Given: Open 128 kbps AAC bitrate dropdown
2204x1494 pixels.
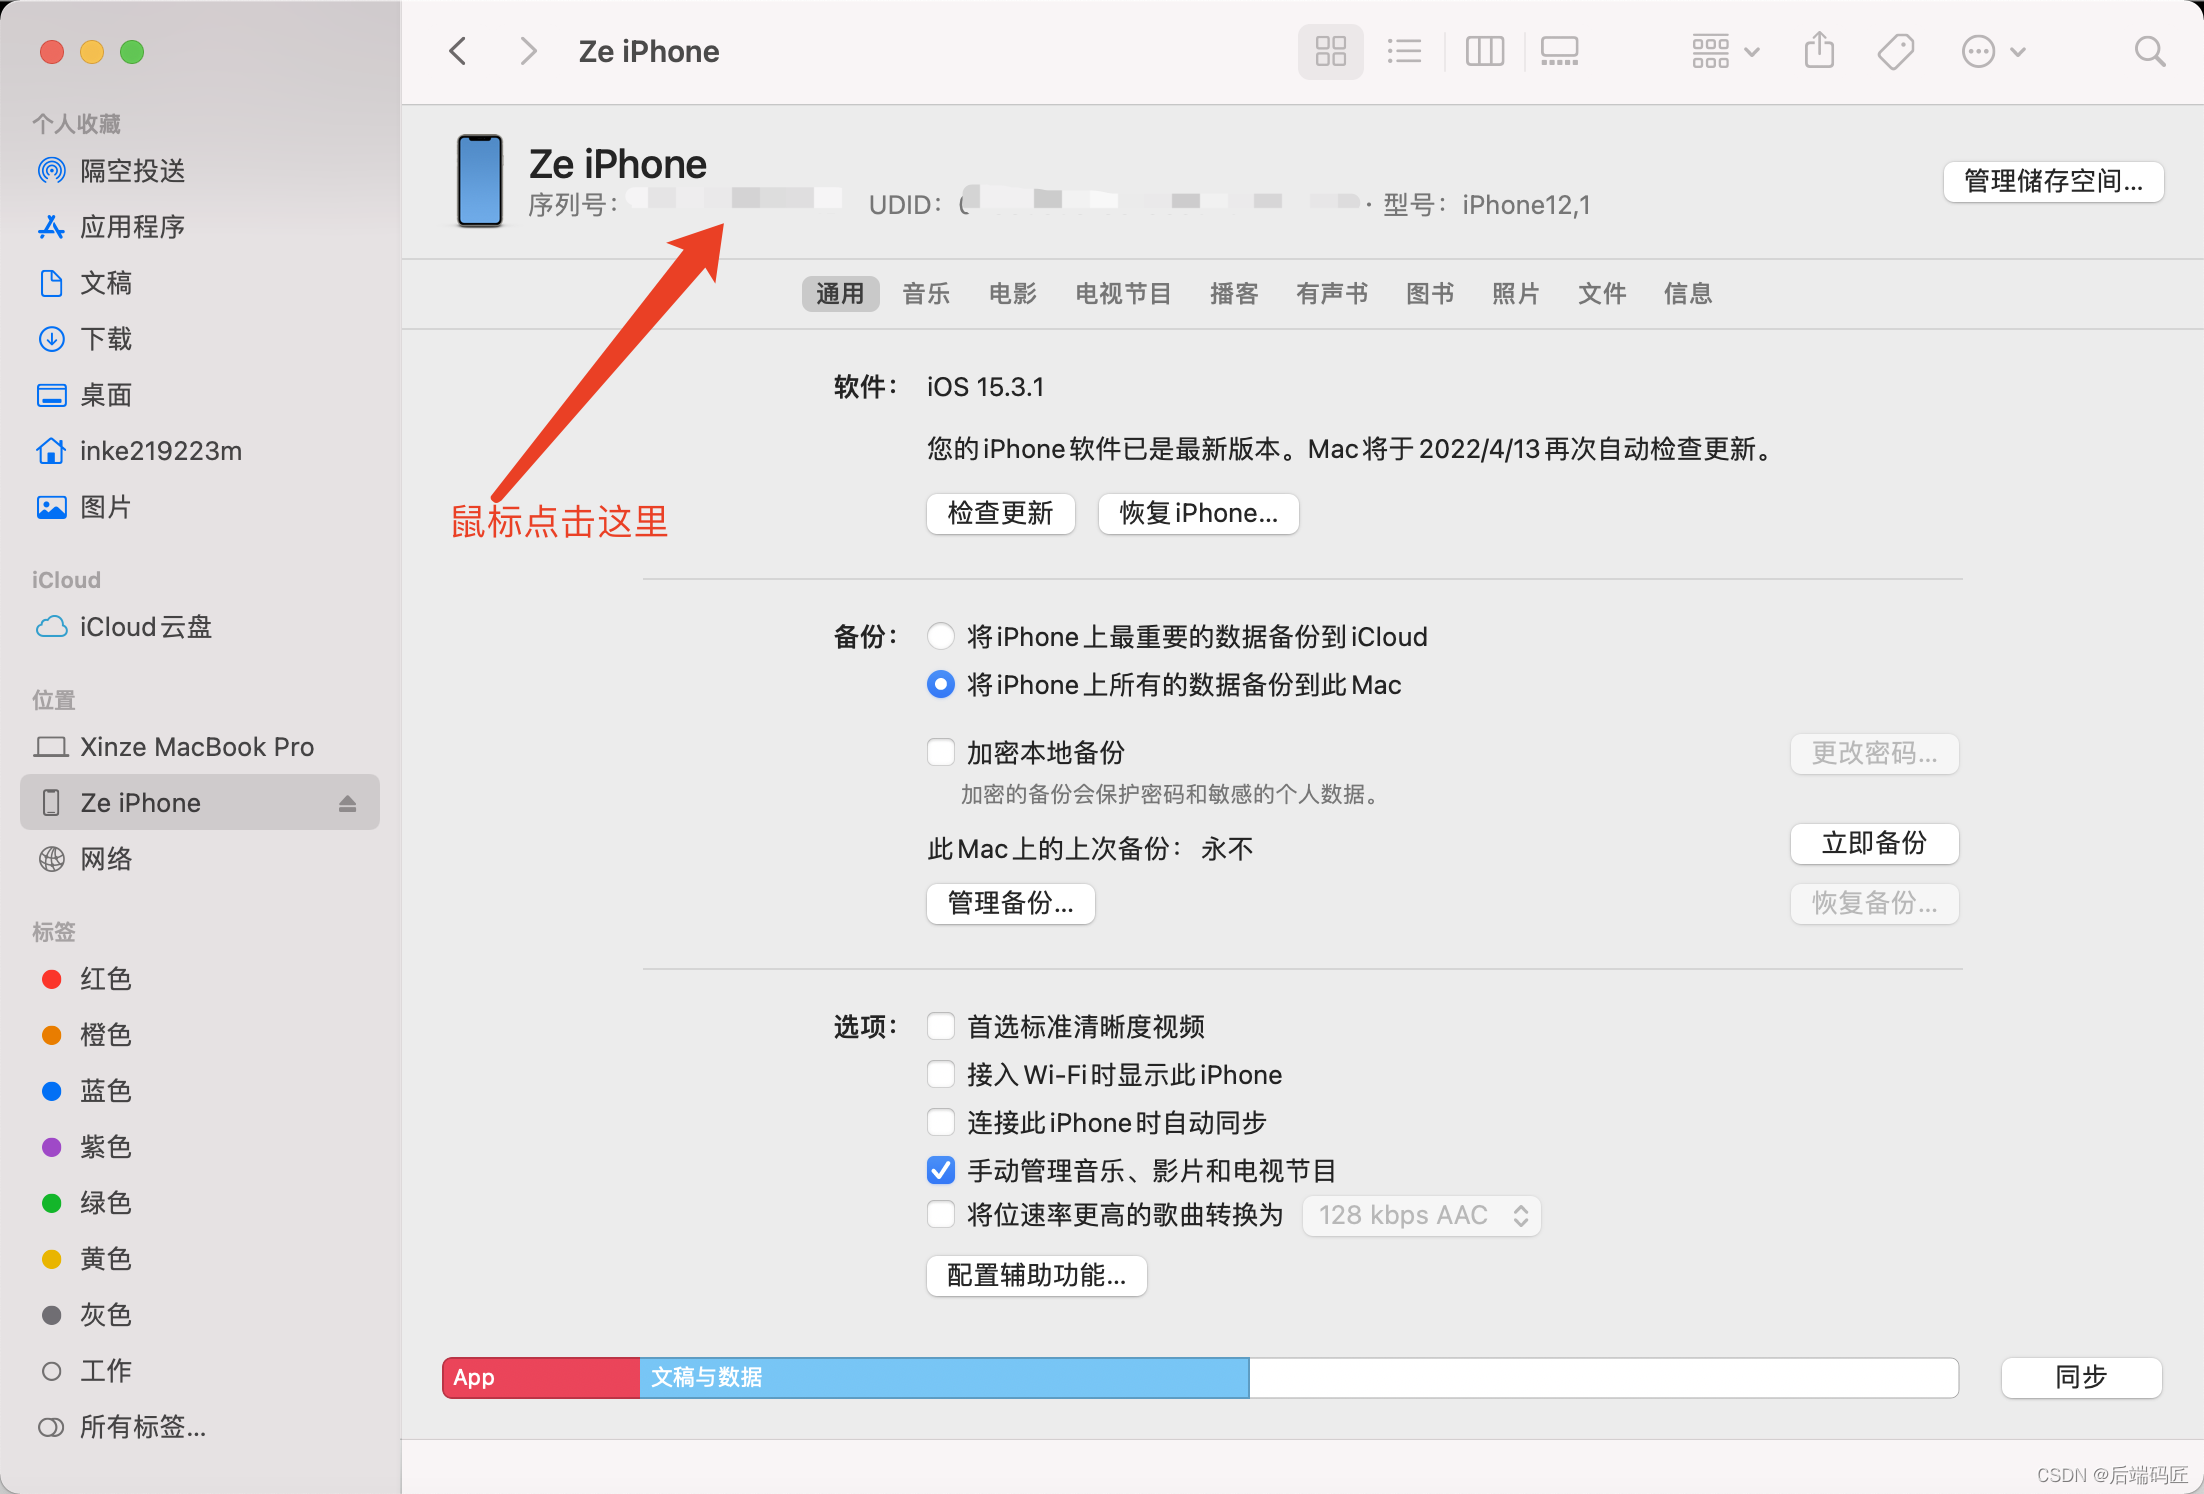Looking at the screenshot, I should tap(1420, 1215).
